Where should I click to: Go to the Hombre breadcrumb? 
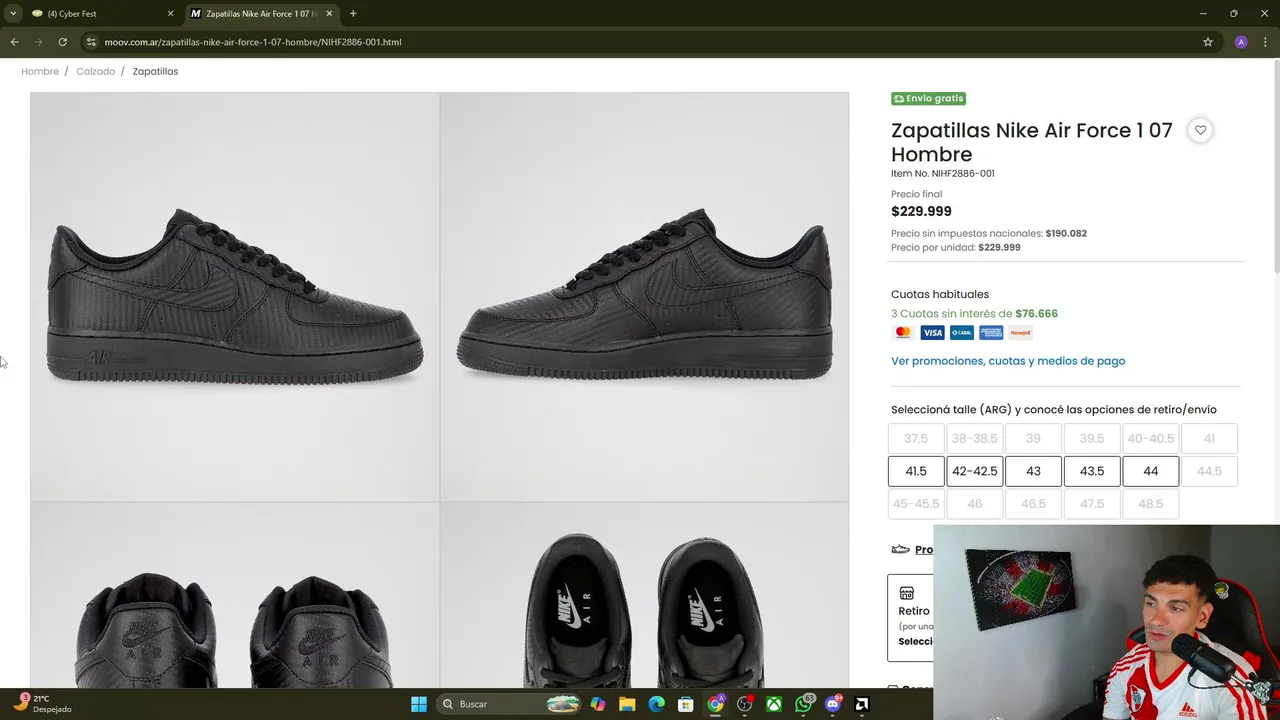[x=40, y=71]
